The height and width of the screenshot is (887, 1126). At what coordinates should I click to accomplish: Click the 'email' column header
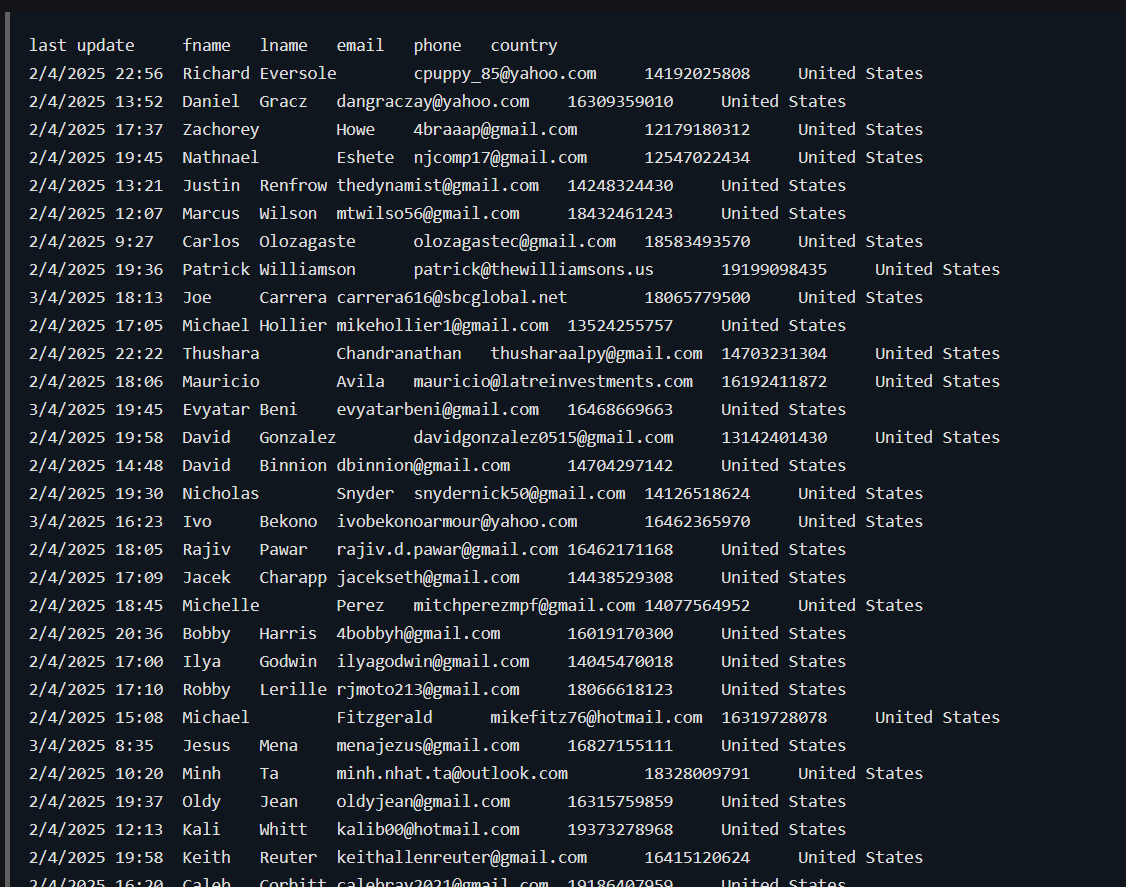(360, 45)
